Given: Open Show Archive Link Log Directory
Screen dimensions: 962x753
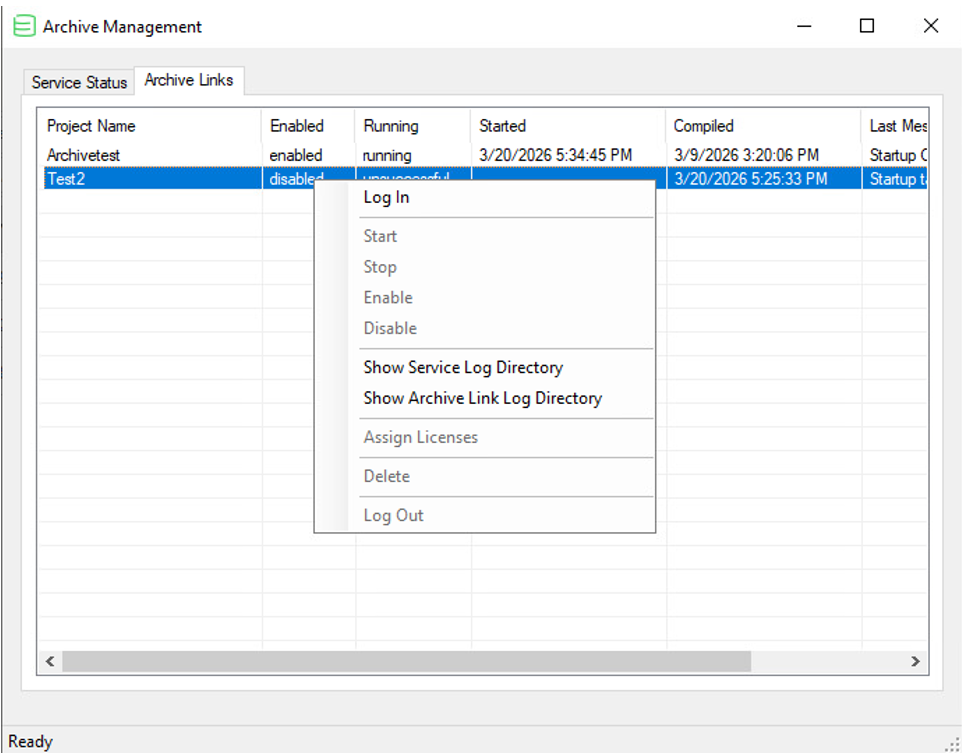Looking at the screenshot, I should [x=483, y=398].
